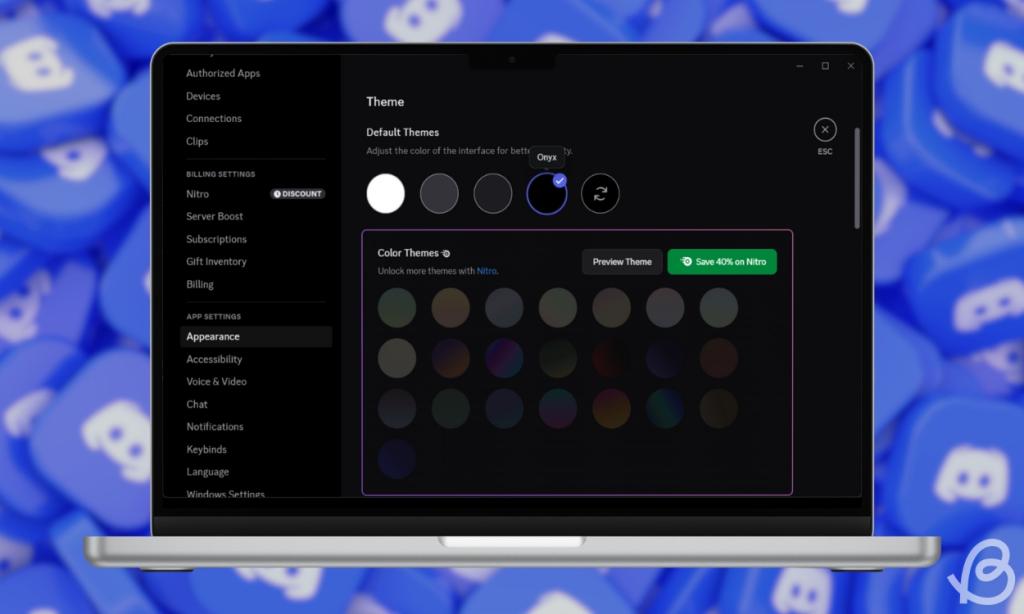Open the Accessibility settings section
Viewport: 1024px width, 614px height.
214,359
